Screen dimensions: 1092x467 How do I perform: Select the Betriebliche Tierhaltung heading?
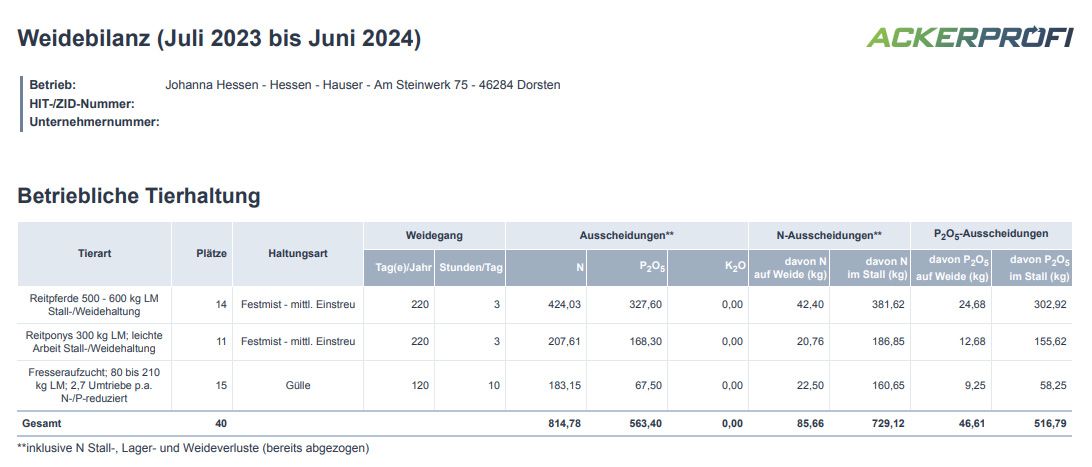[139, 196]
